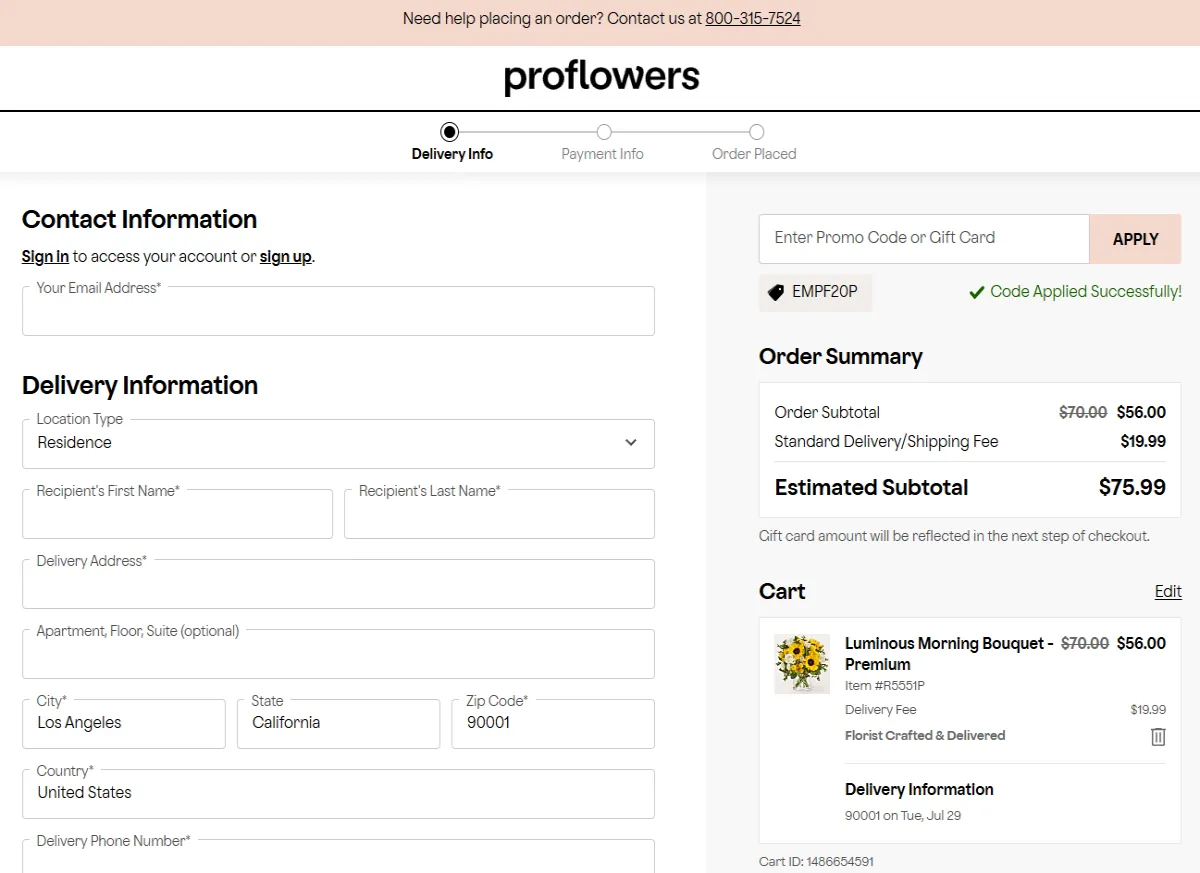The image size is (1200, 873).
Task: Click the Enter Promo Code field
Action: tap(923, 238)
